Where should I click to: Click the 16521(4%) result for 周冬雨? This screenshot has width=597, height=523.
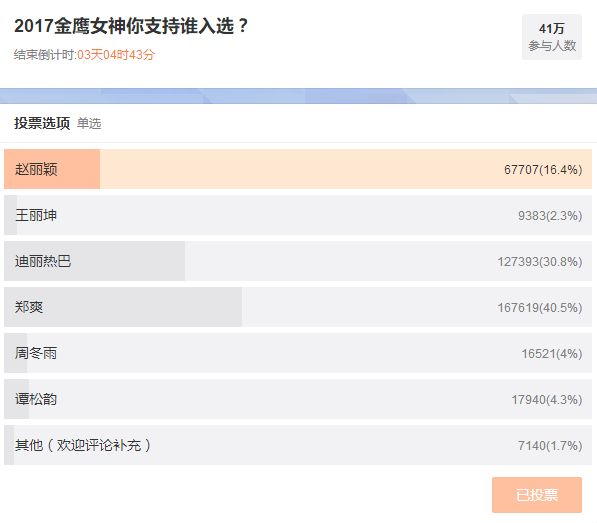[x=552, y=354]
